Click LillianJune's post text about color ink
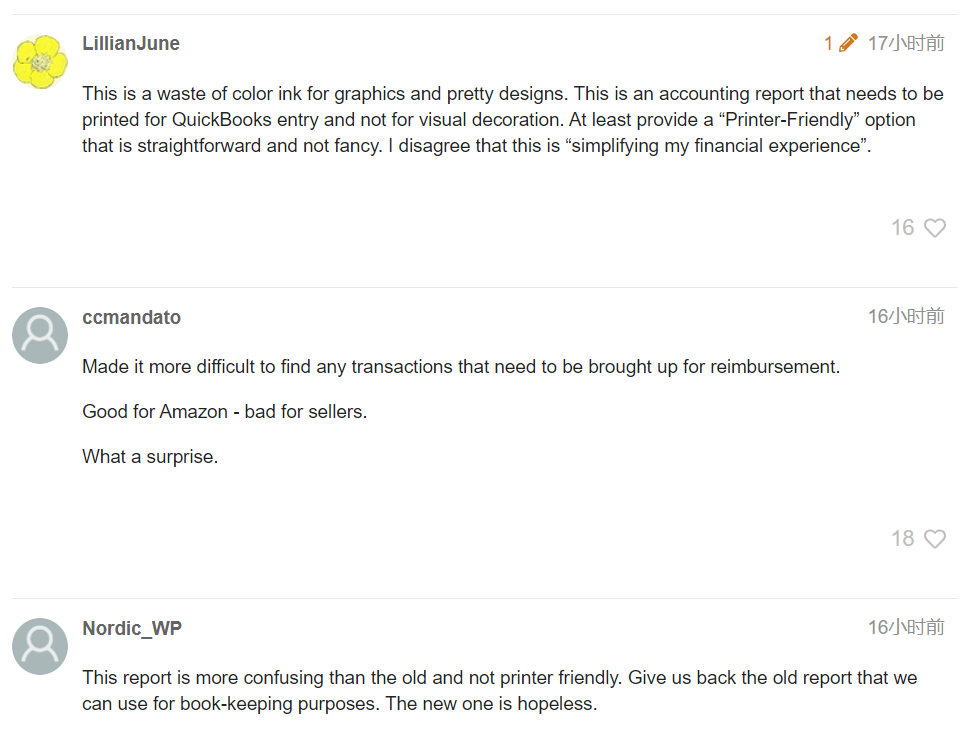 513,119
